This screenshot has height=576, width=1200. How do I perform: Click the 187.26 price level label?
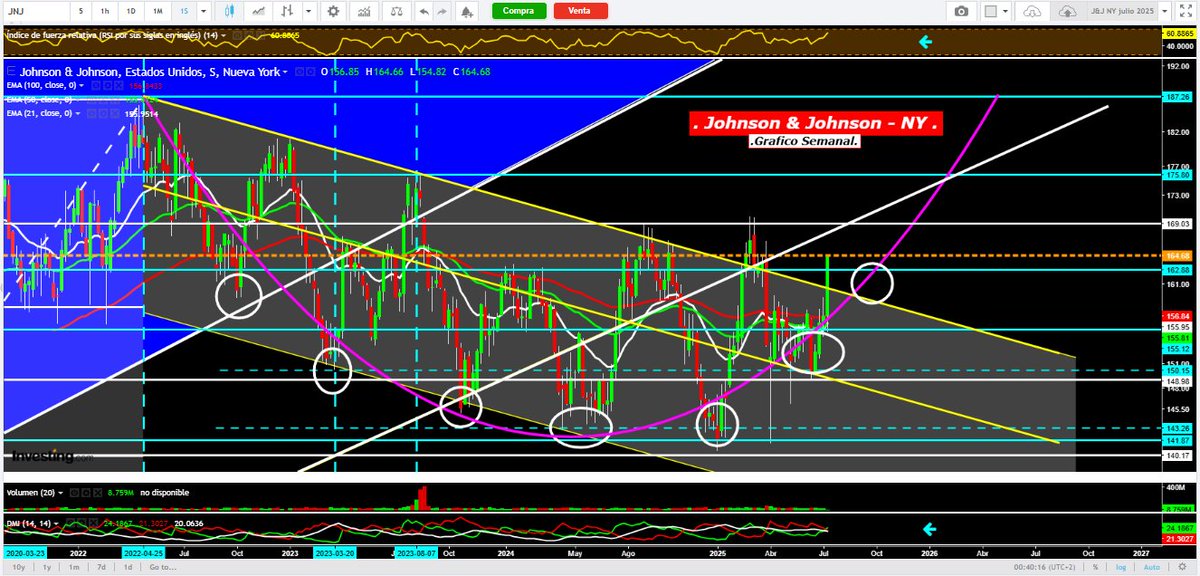(x=1176, y=97)
